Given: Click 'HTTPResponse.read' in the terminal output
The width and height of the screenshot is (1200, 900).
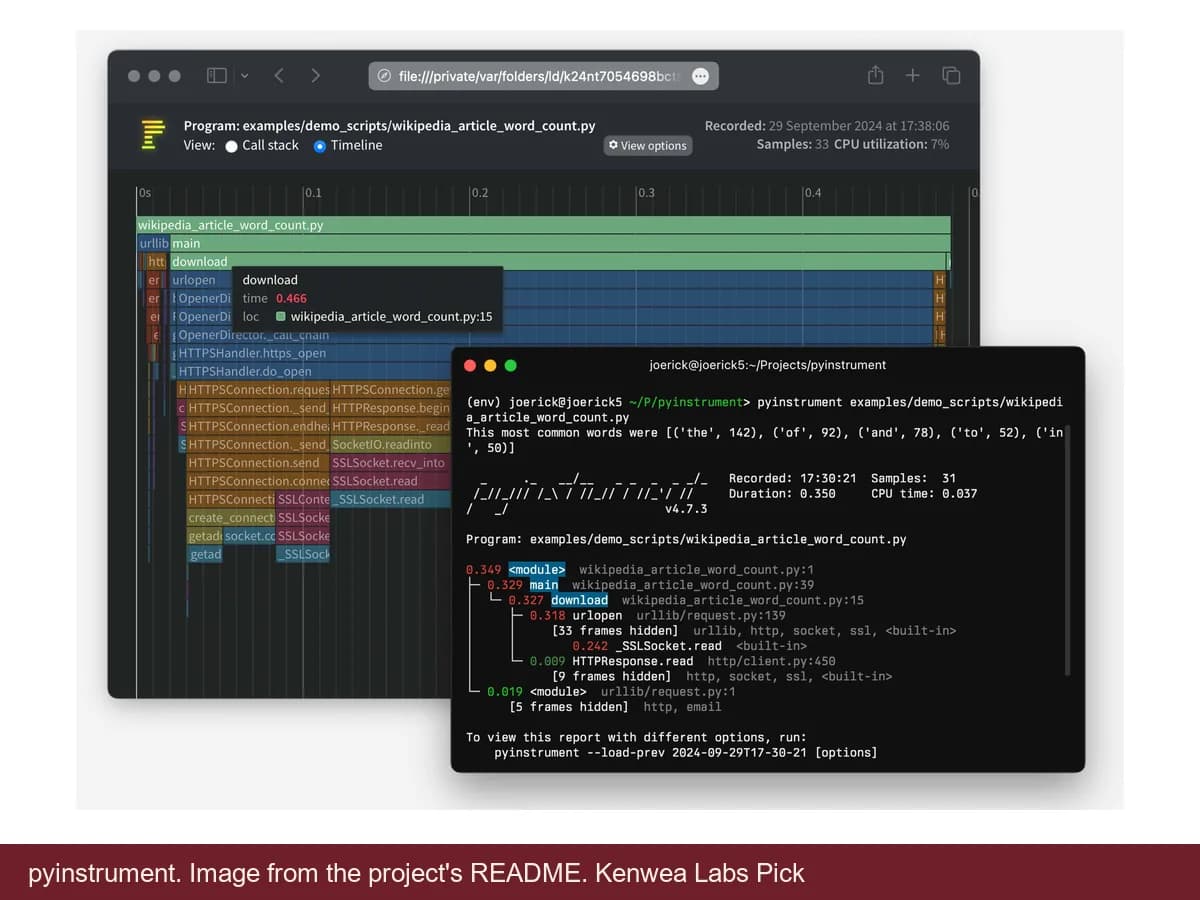Looking at the screenshot, I should click(633, 661).
